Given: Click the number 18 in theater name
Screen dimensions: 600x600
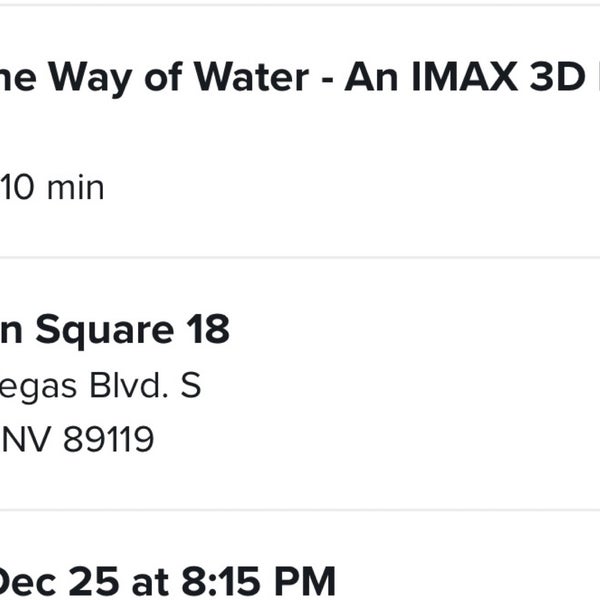Looking at the screenshot, I should coord(208,331).
